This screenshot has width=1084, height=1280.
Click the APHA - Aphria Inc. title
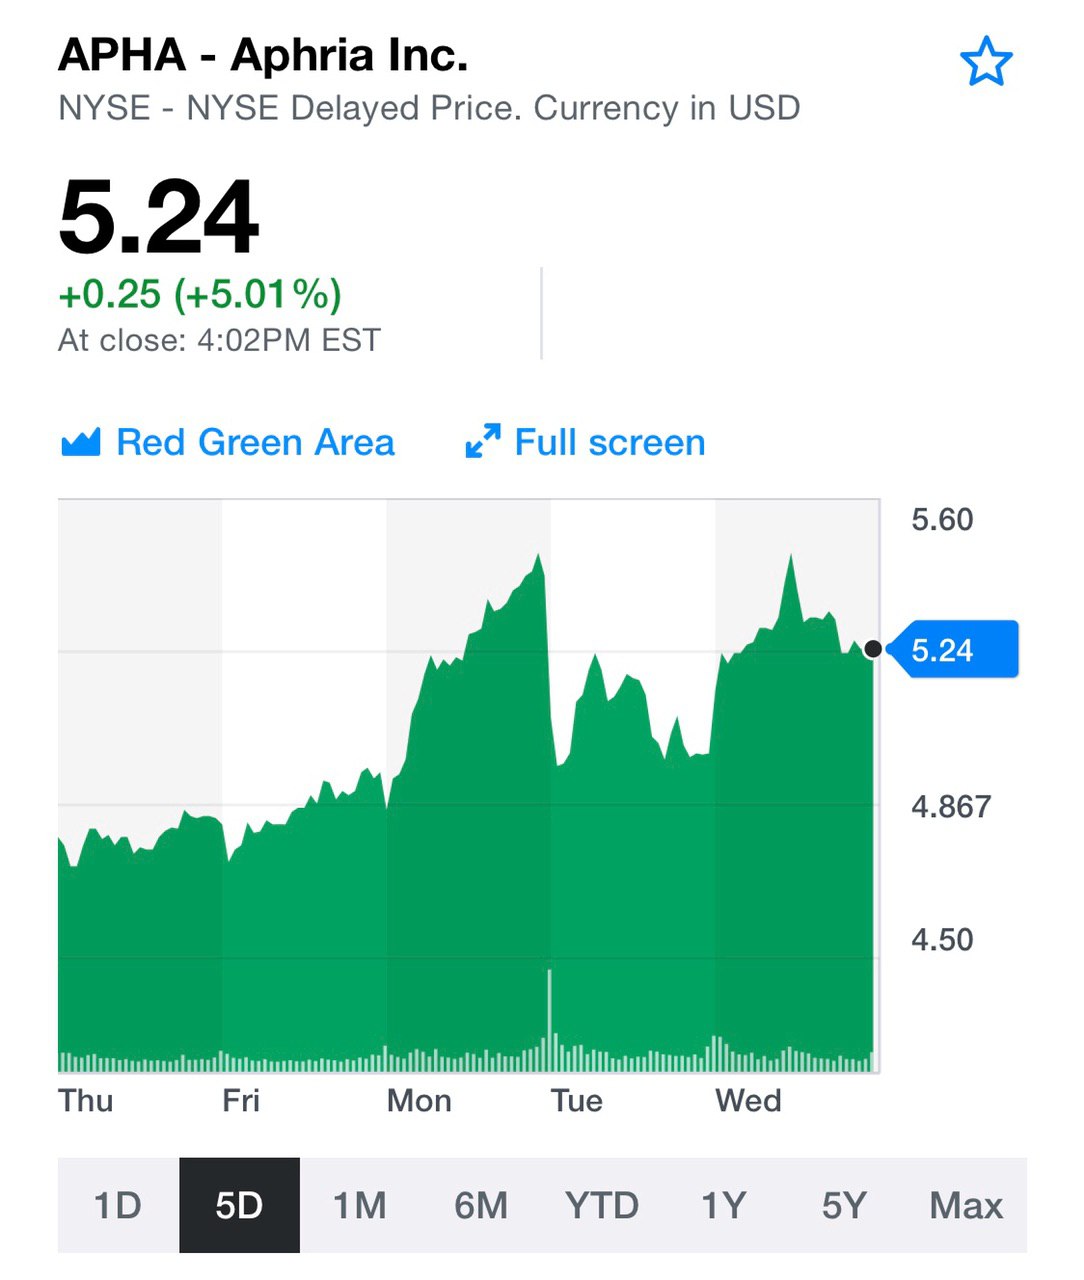pos(263,55)
